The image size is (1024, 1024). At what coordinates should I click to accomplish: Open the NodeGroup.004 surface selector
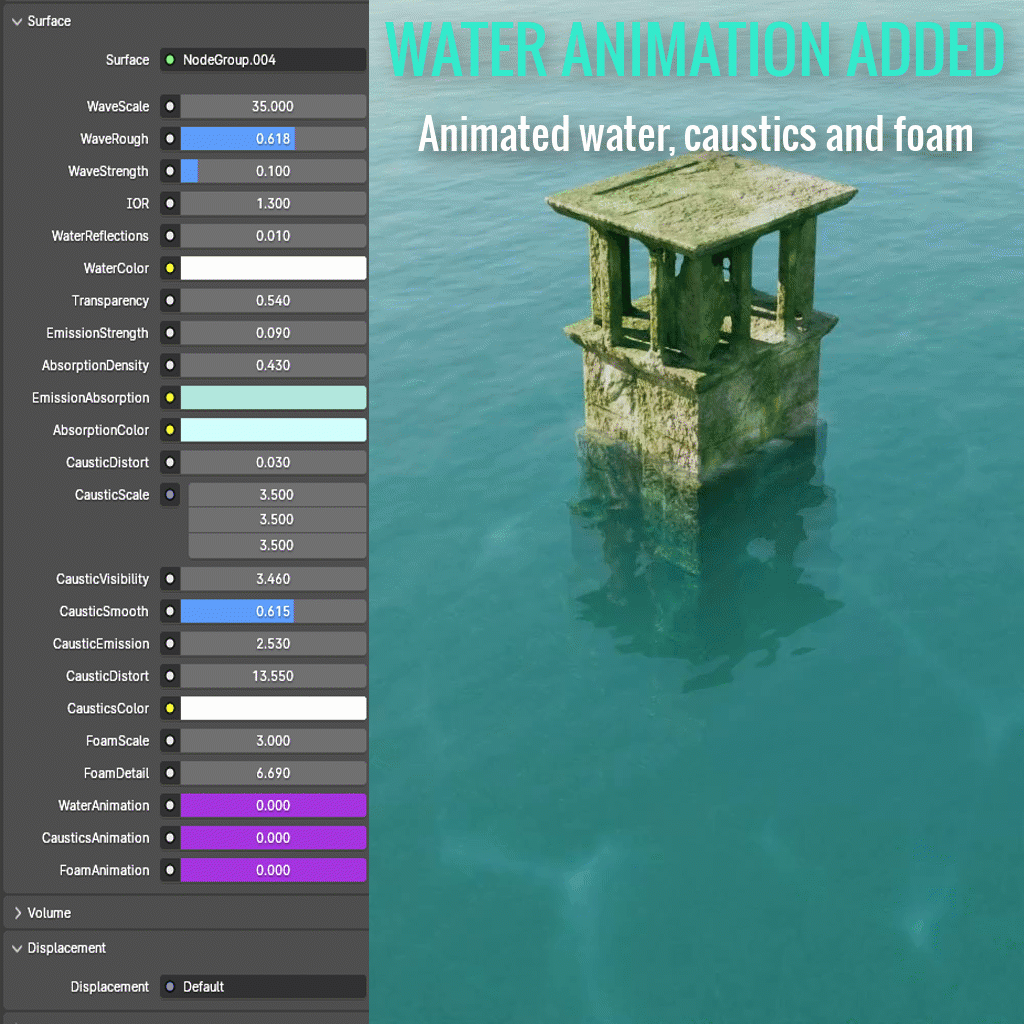coord(270,60)
